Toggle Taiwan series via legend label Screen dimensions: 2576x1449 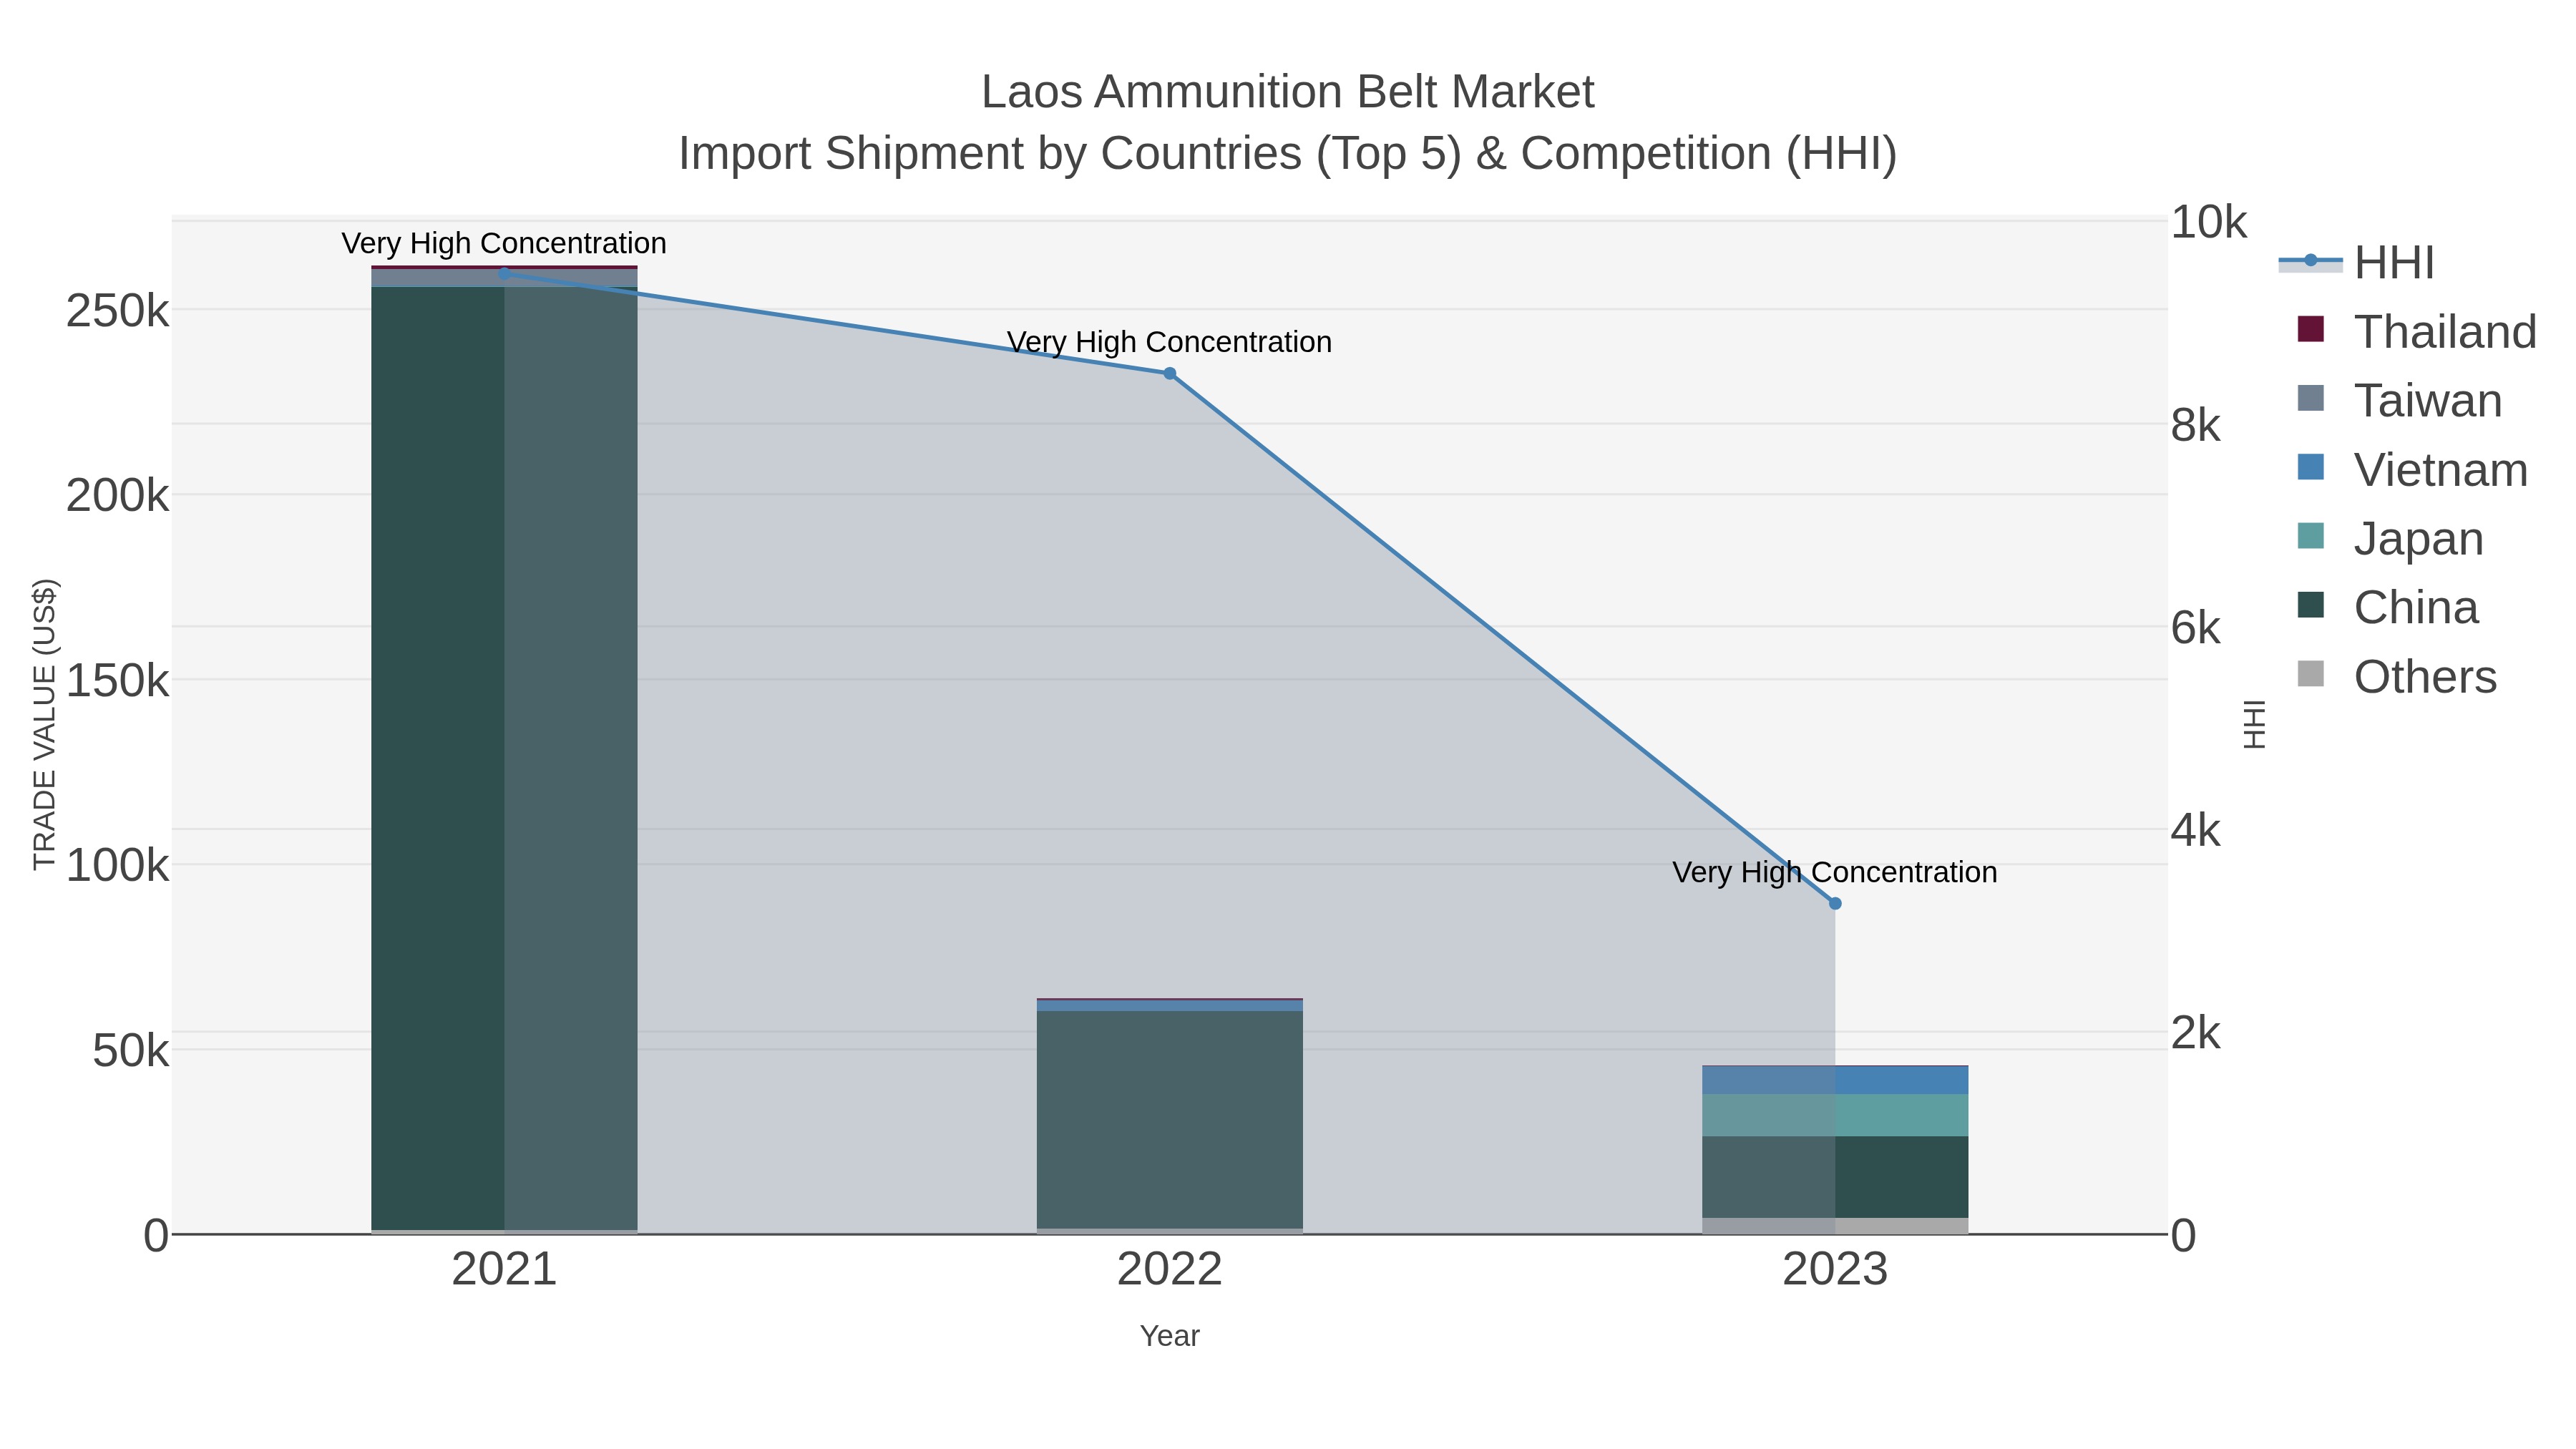[2428, 401]
